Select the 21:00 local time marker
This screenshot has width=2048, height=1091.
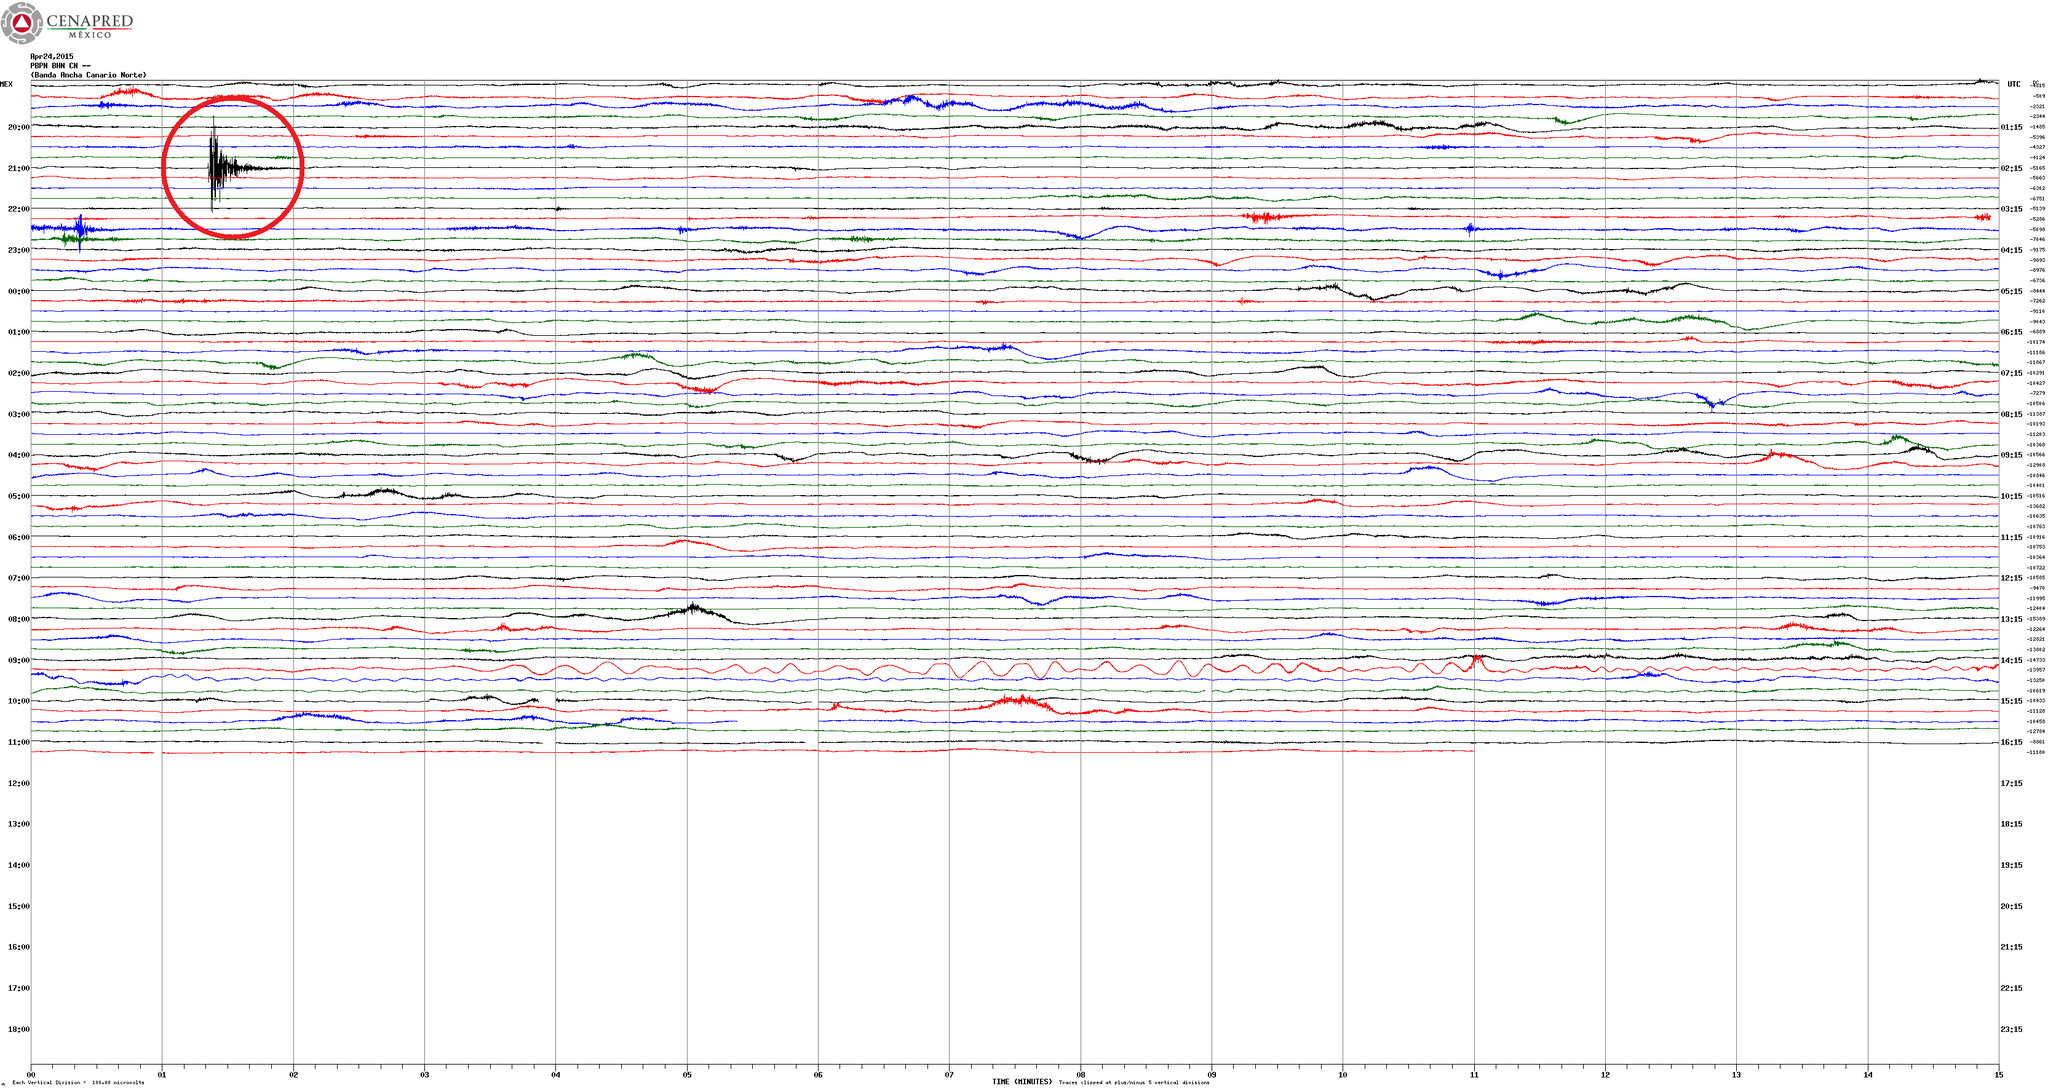tap(18, 168)
